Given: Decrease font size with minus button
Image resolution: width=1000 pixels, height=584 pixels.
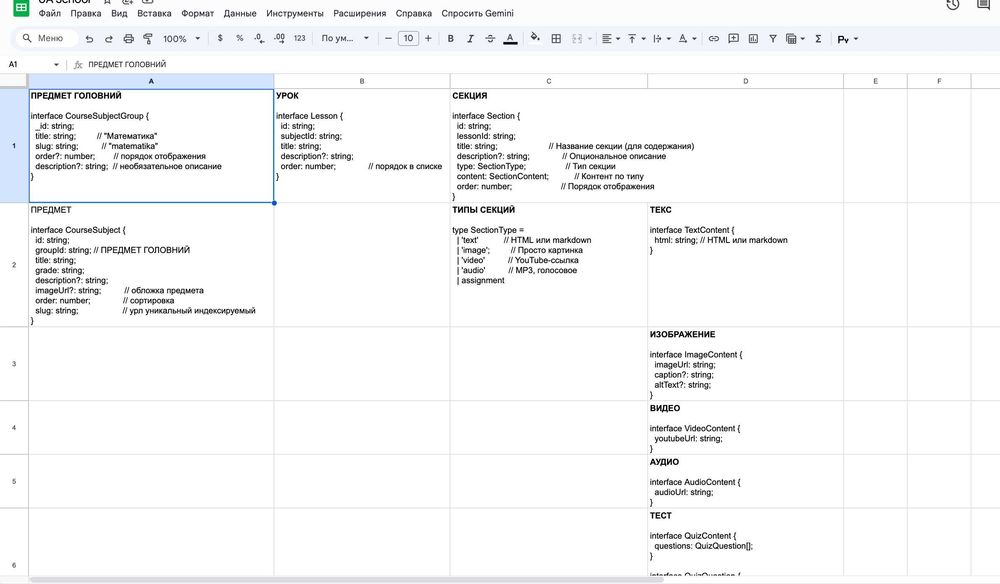Looking at the screenshot, I should point(388,38).
